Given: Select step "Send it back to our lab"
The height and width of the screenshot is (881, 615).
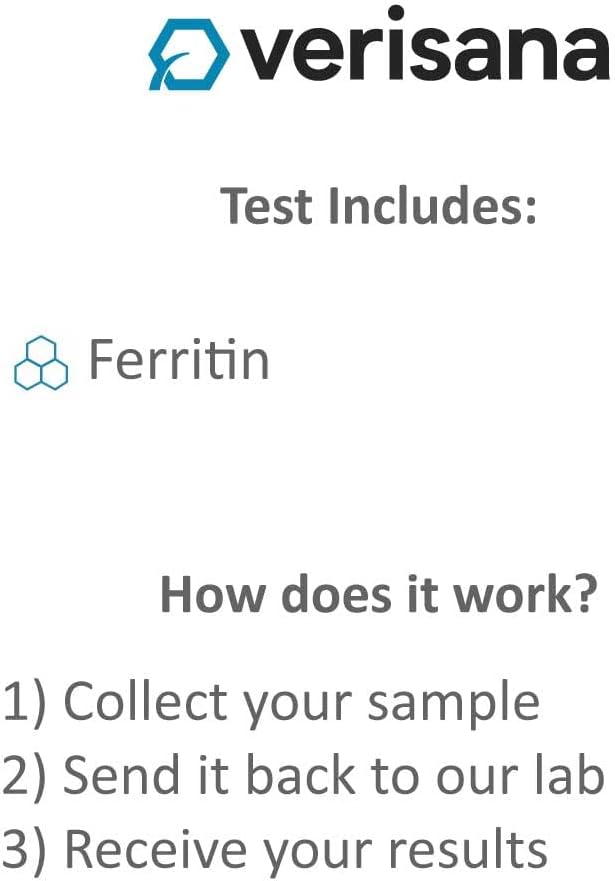Looking at the screenshot, I should 334,775.
